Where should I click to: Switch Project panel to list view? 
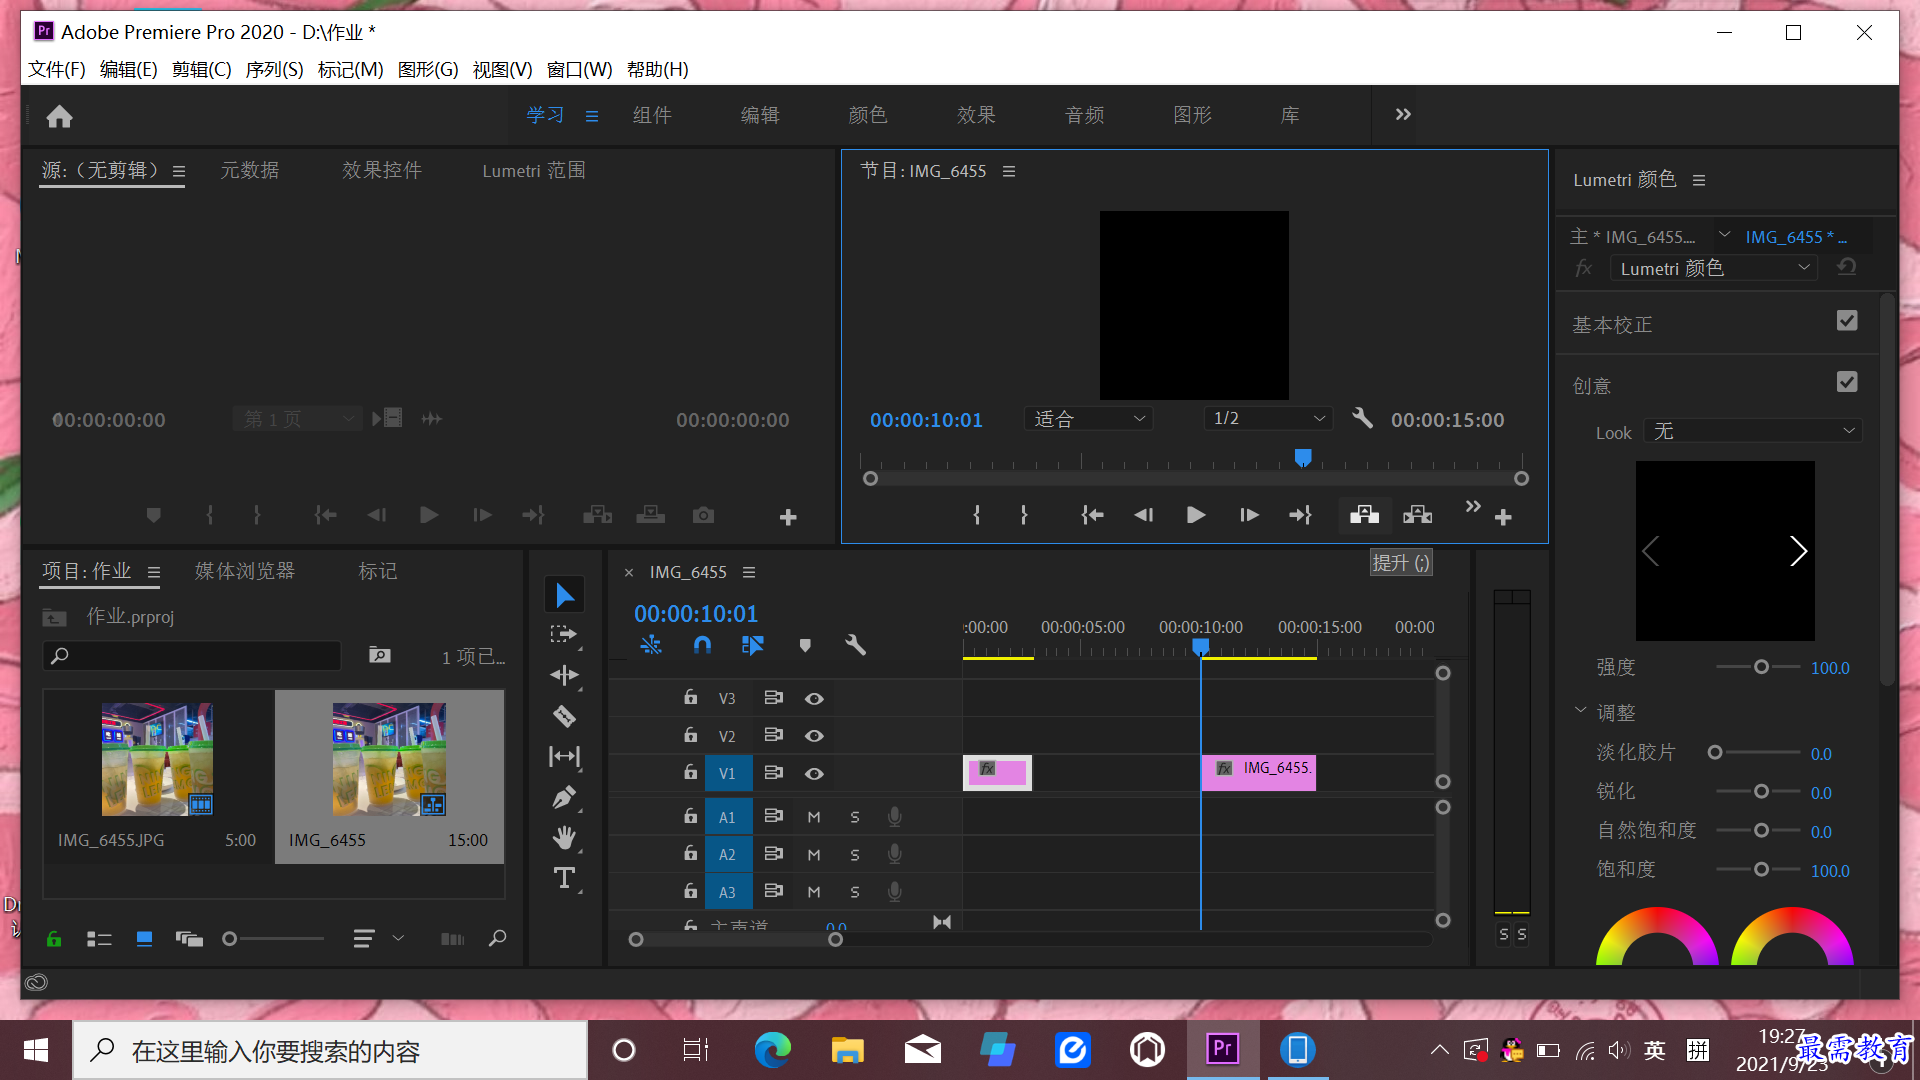click(99, 939)
